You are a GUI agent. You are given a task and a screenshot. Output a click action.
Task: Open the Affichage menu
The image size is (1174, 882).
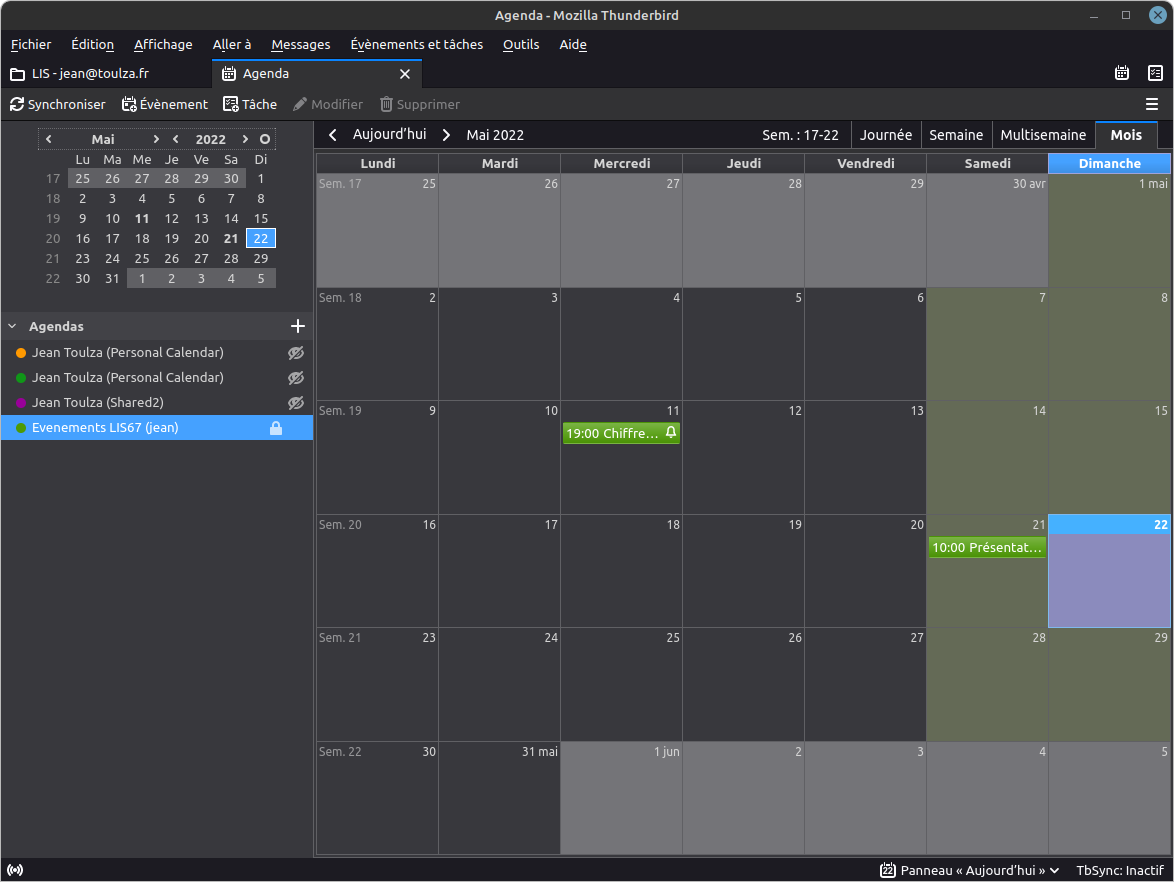163,44
